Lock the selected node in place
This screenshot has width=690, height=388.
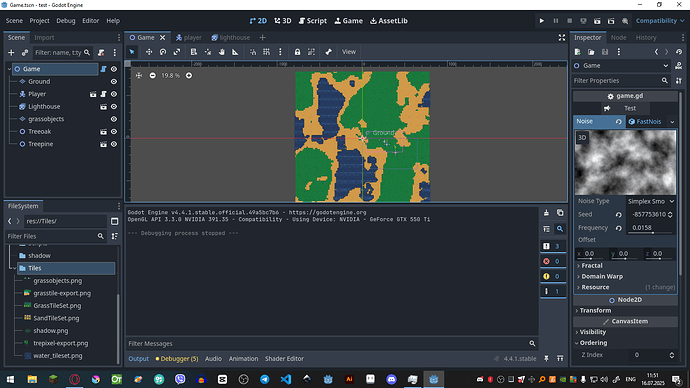[297, 52]
